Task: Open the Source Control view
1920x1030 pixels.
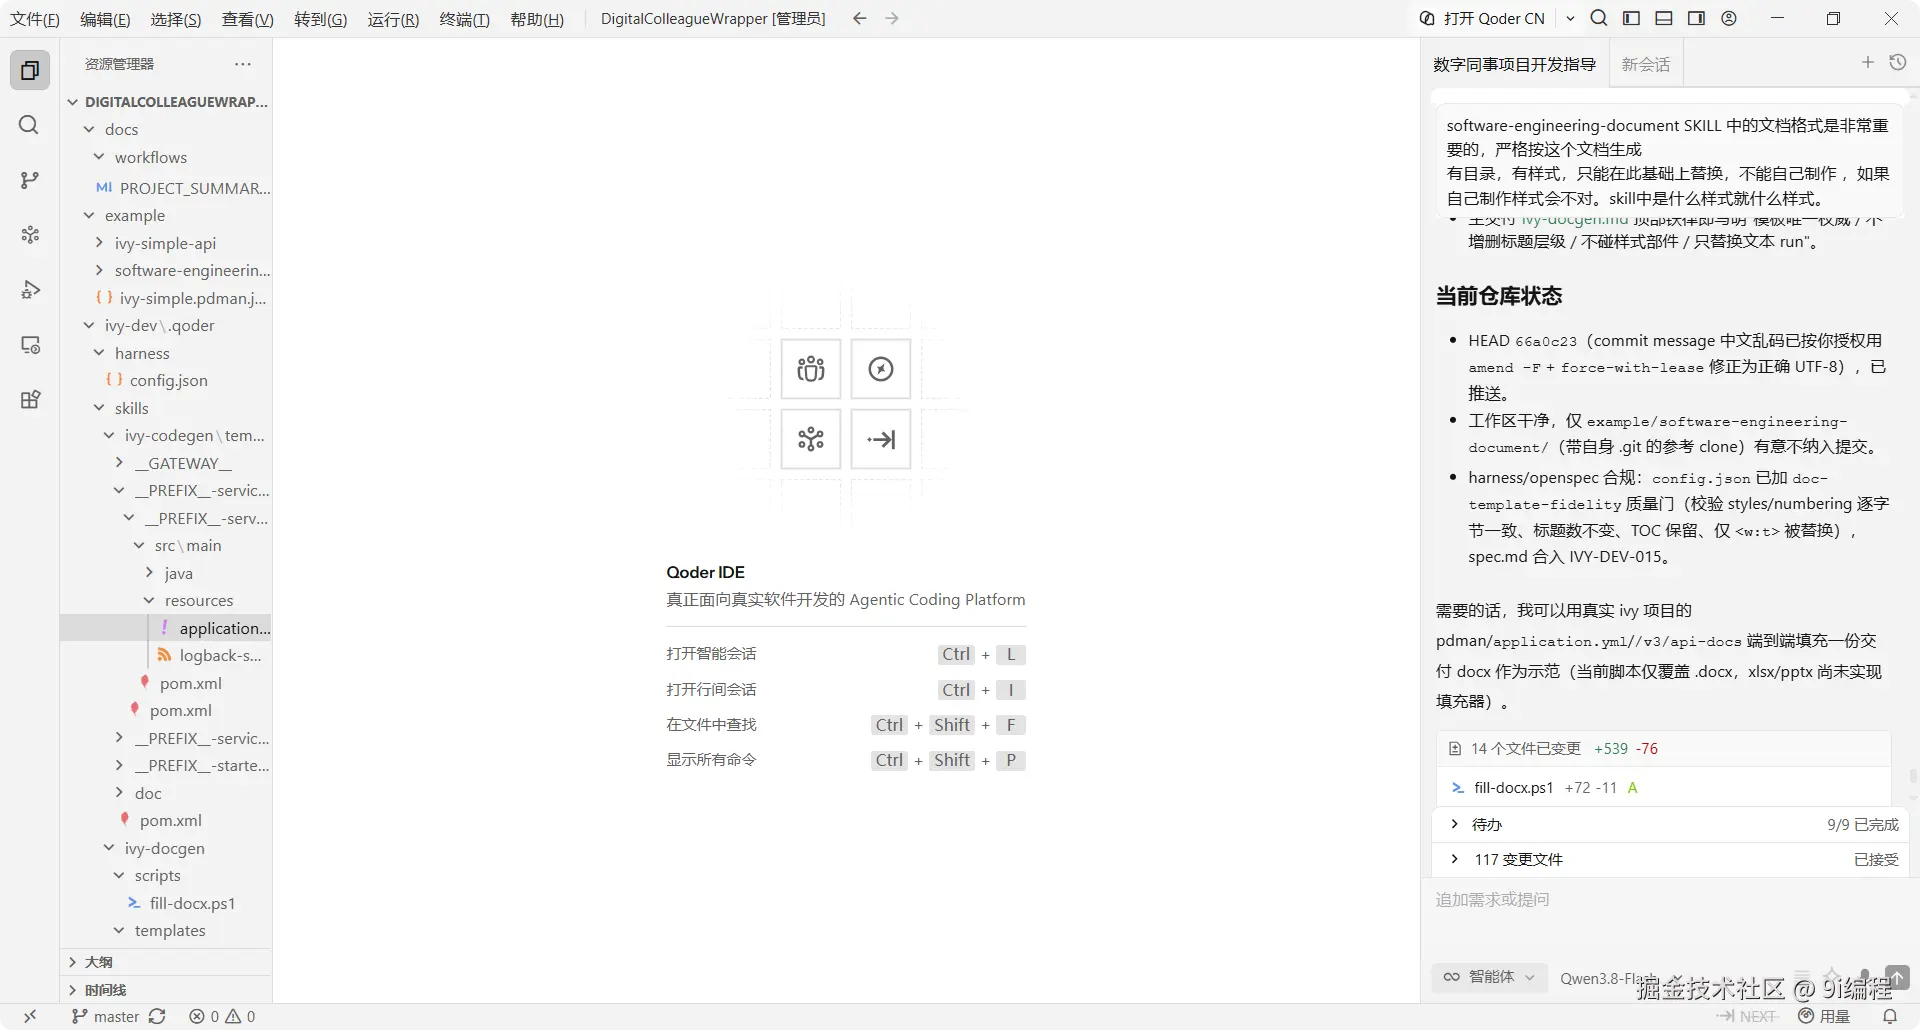Action: pos(30,180)
